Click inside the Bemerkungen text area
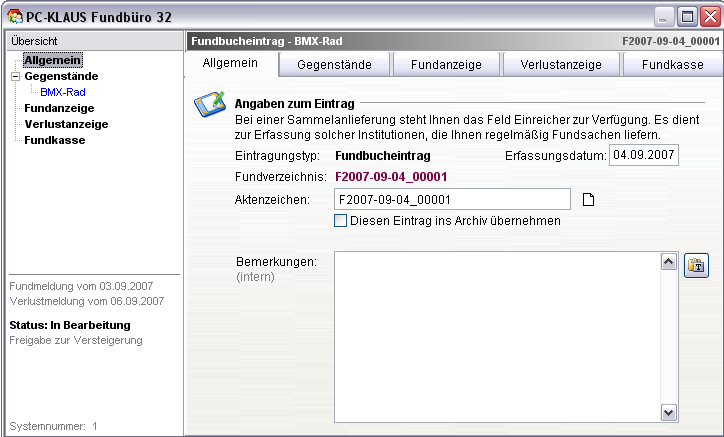Screen dimensions: 724x437 (x=496, y=336)
